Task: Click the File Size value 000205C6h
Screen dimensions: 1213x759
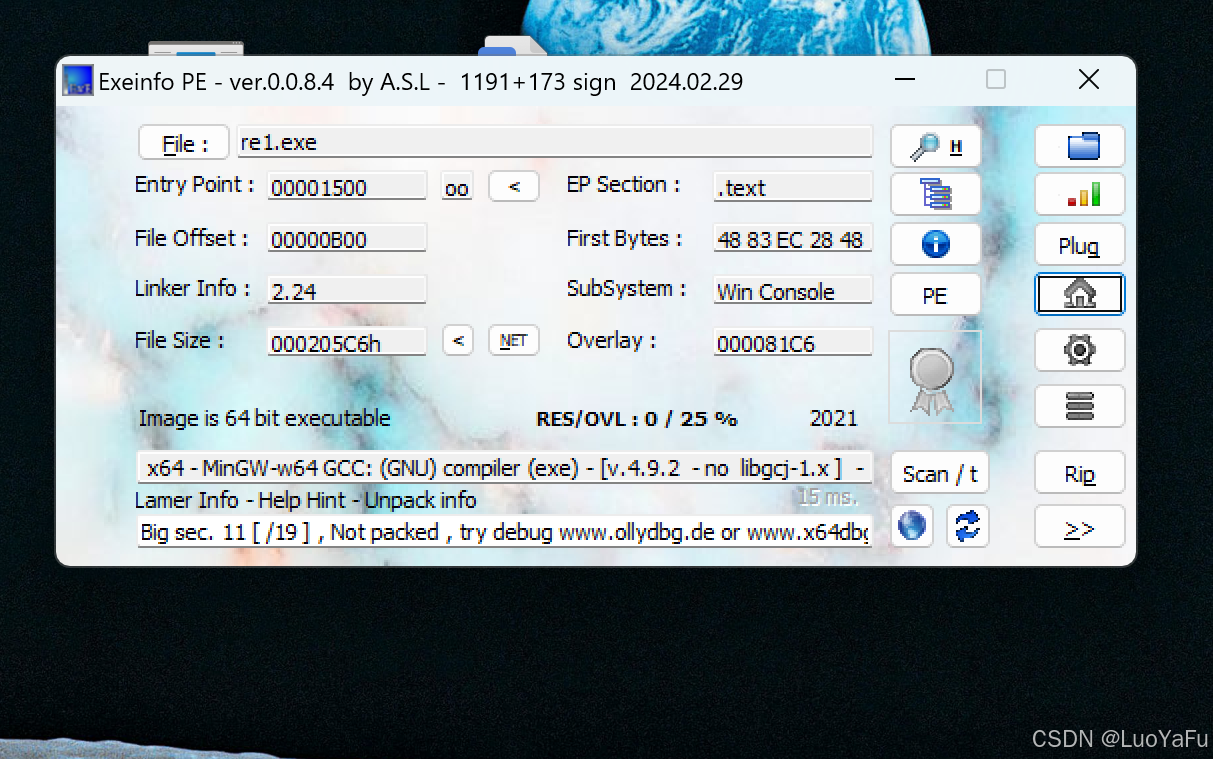Action: tap(346, 343)
